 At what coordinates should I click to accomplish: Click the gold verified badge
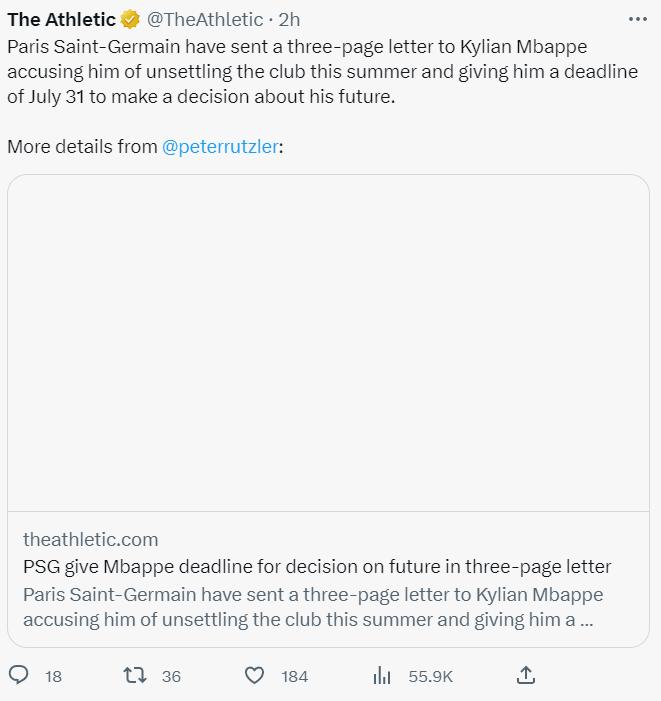pos(131,19)
